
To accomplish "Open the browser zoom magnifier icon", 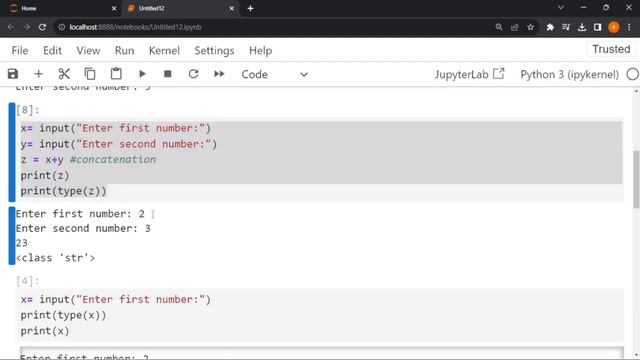I will [x=499, y=27].
